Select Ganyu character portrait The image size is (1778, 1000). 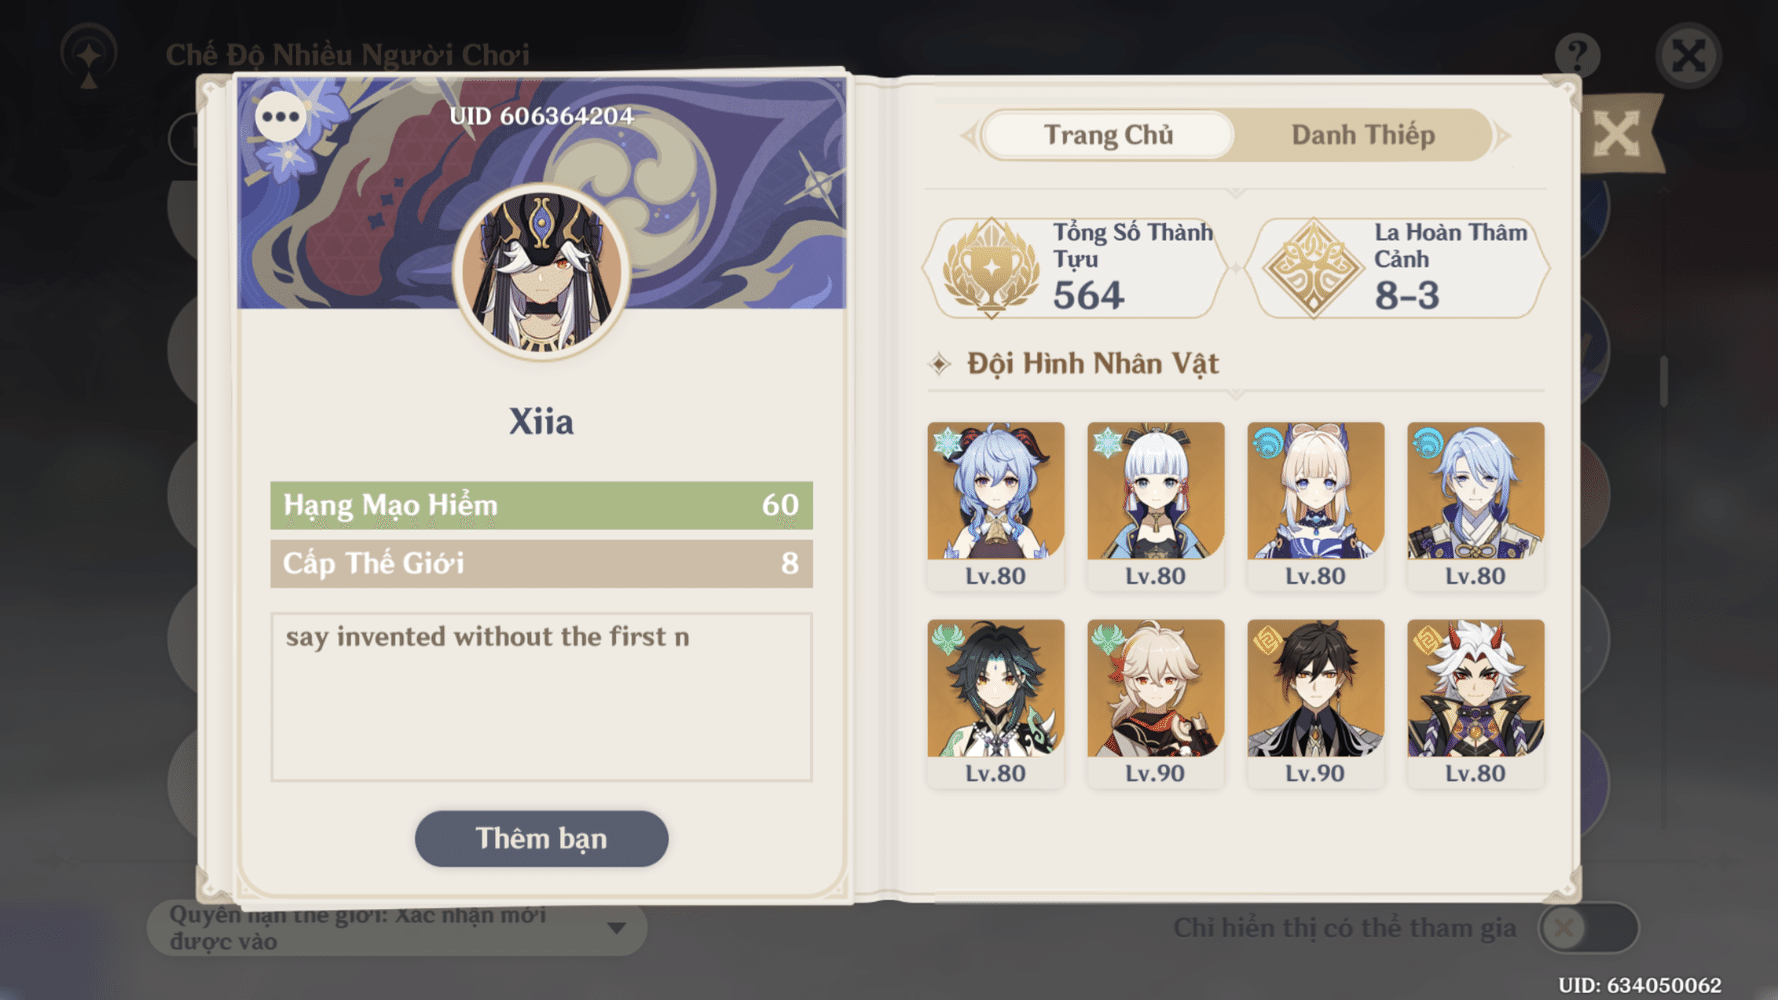(996, 505)
